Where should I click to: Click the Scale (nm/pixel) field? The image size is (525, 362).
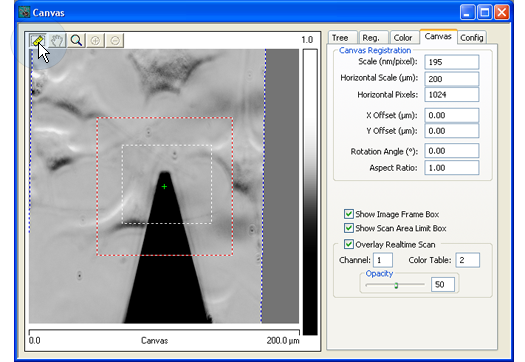452,62
